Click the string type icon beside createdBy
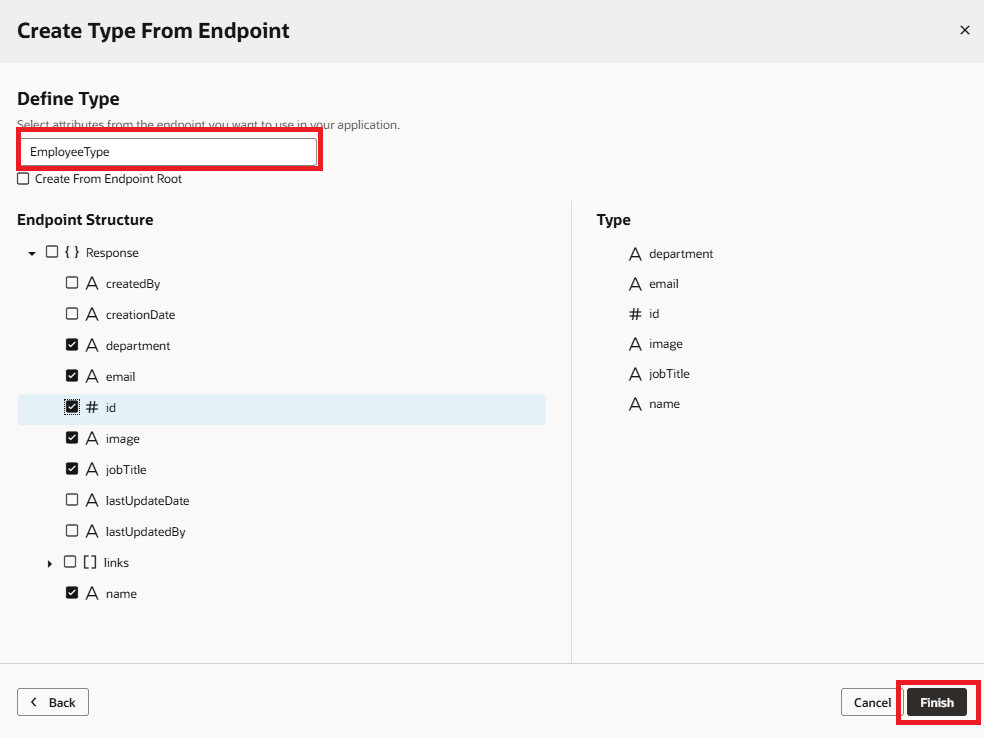Screen dimensions: 984x738 tap(92, 284)
